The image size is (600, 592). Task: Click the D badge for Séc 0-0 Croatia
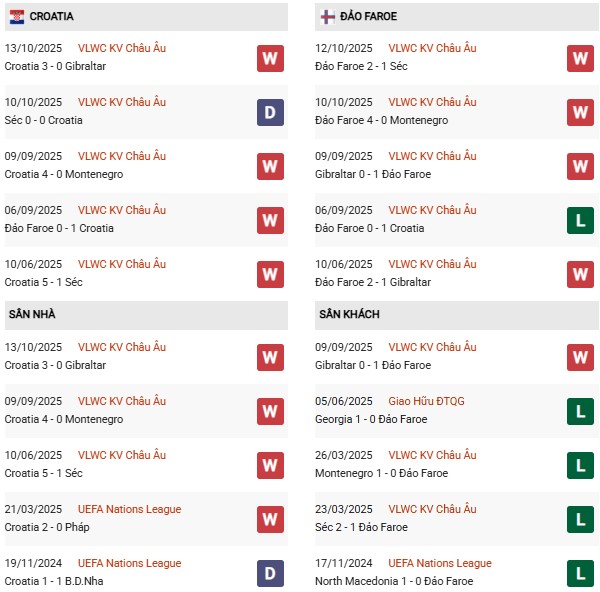(269, 112)
